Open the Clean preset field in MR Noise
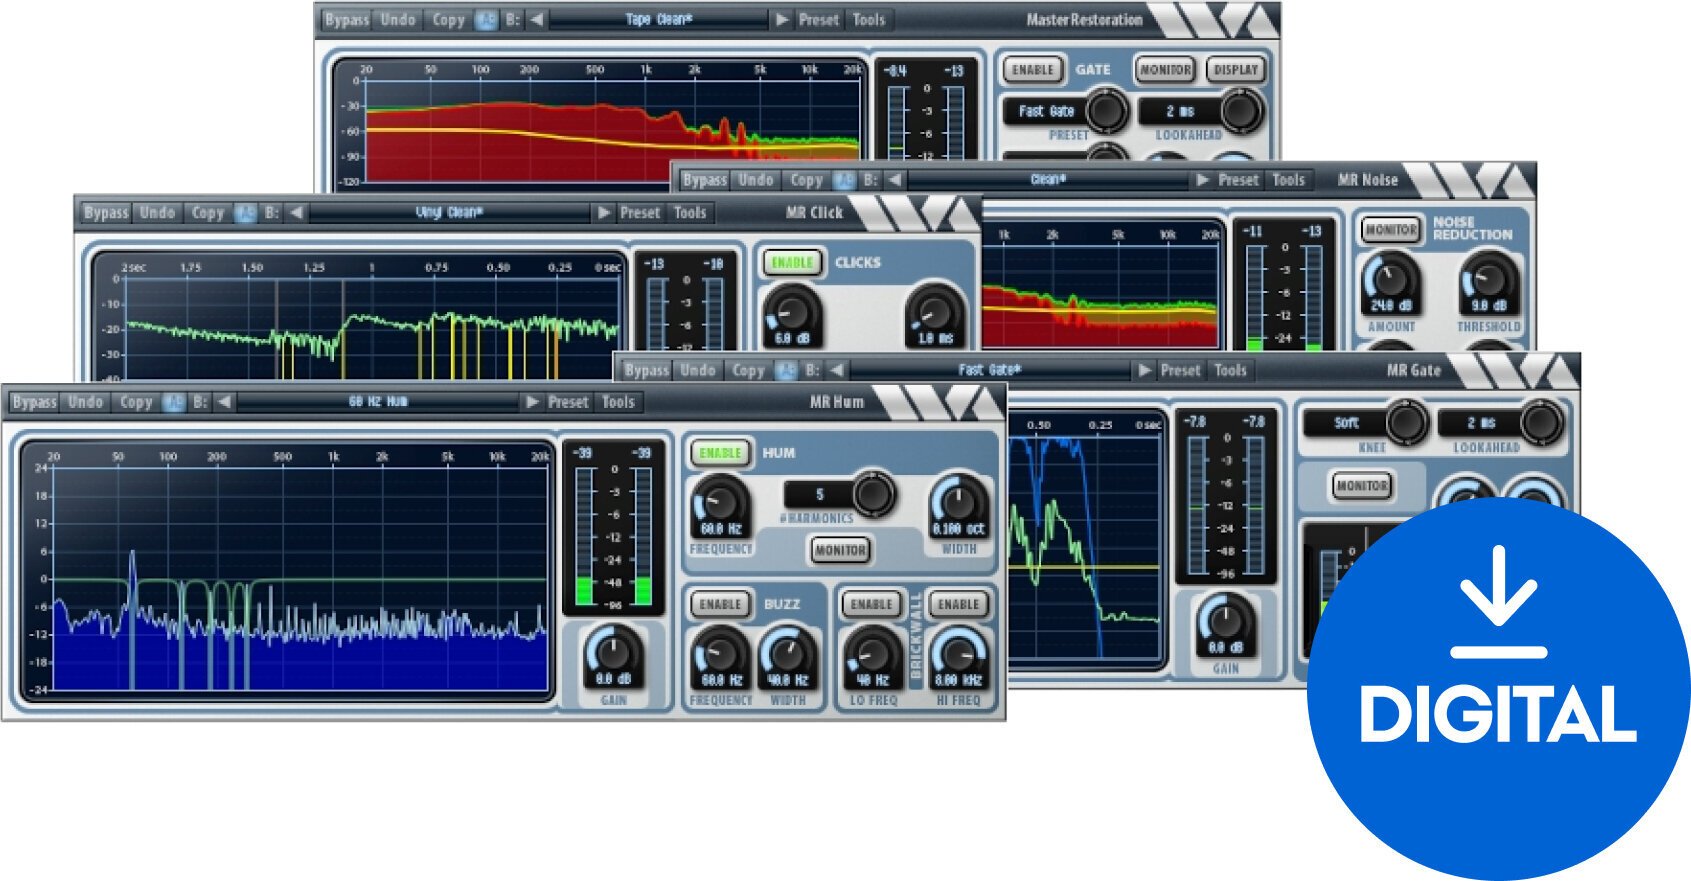Viewport: 1691px width, 881px height. [x=1048, y=180]
